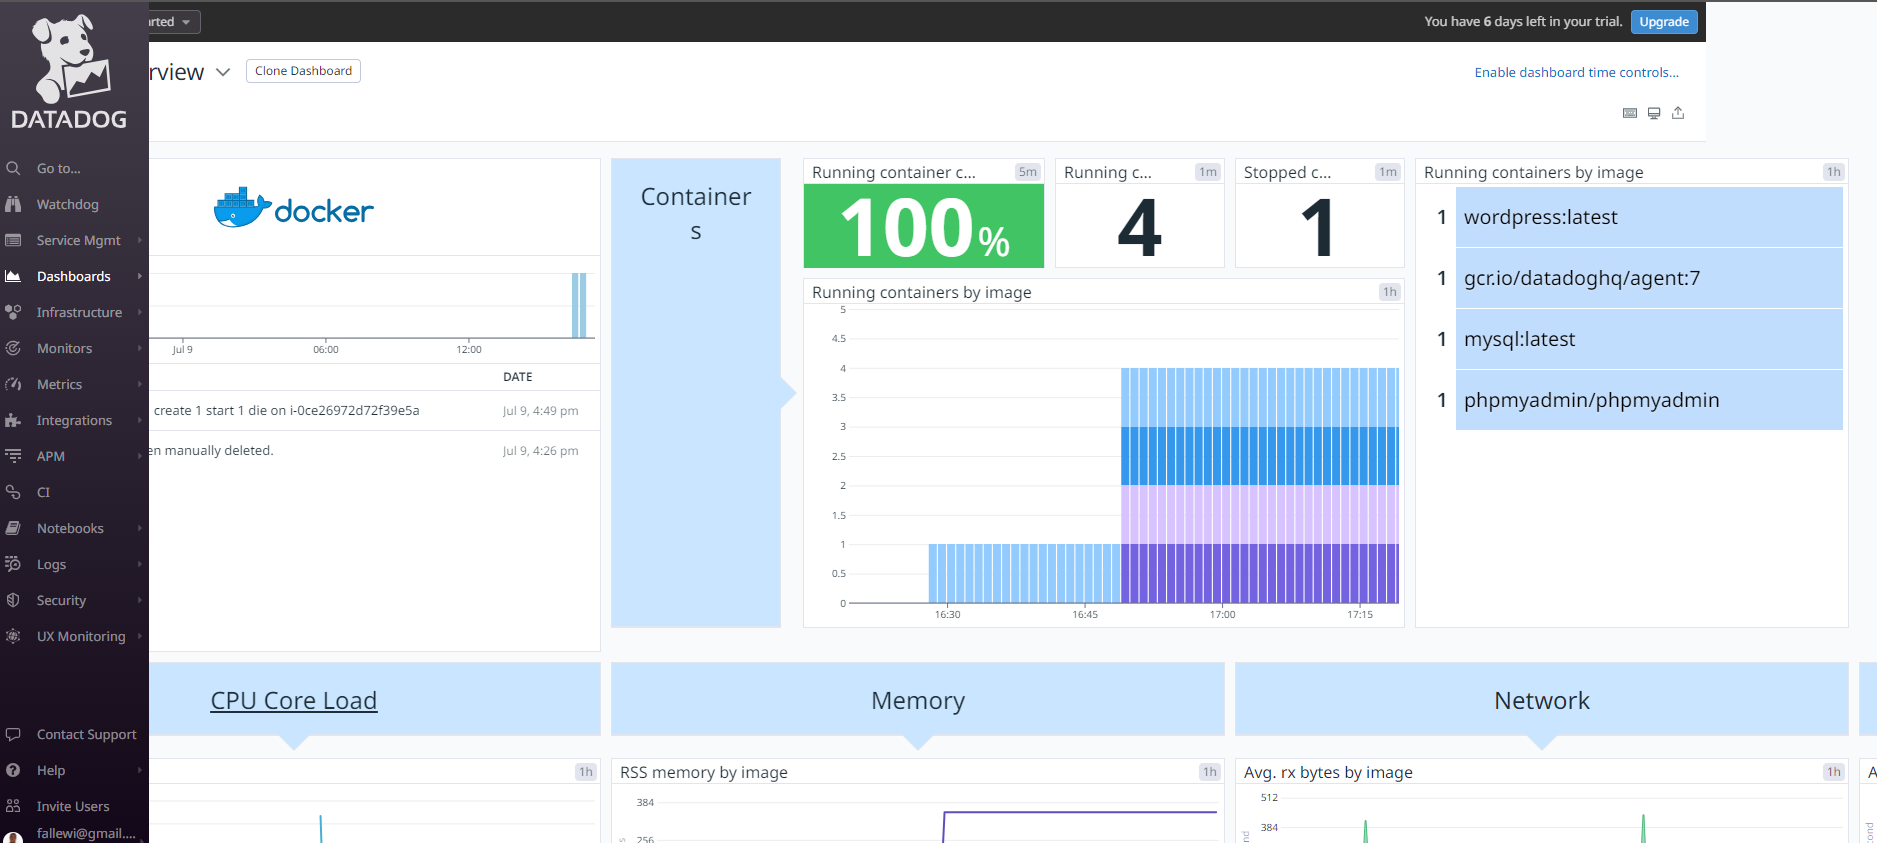Click the RSS memory by image title

704,772
